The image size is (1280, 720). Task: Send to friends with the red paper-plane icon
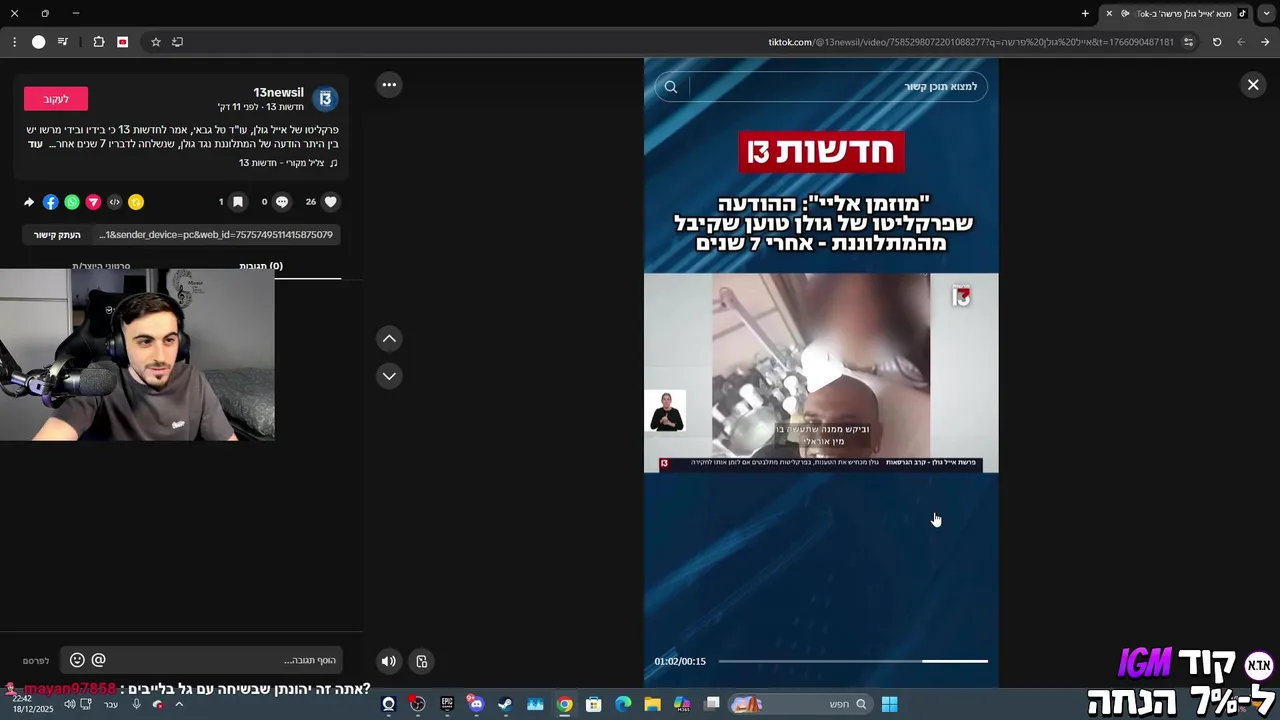[x=93, y=202]
